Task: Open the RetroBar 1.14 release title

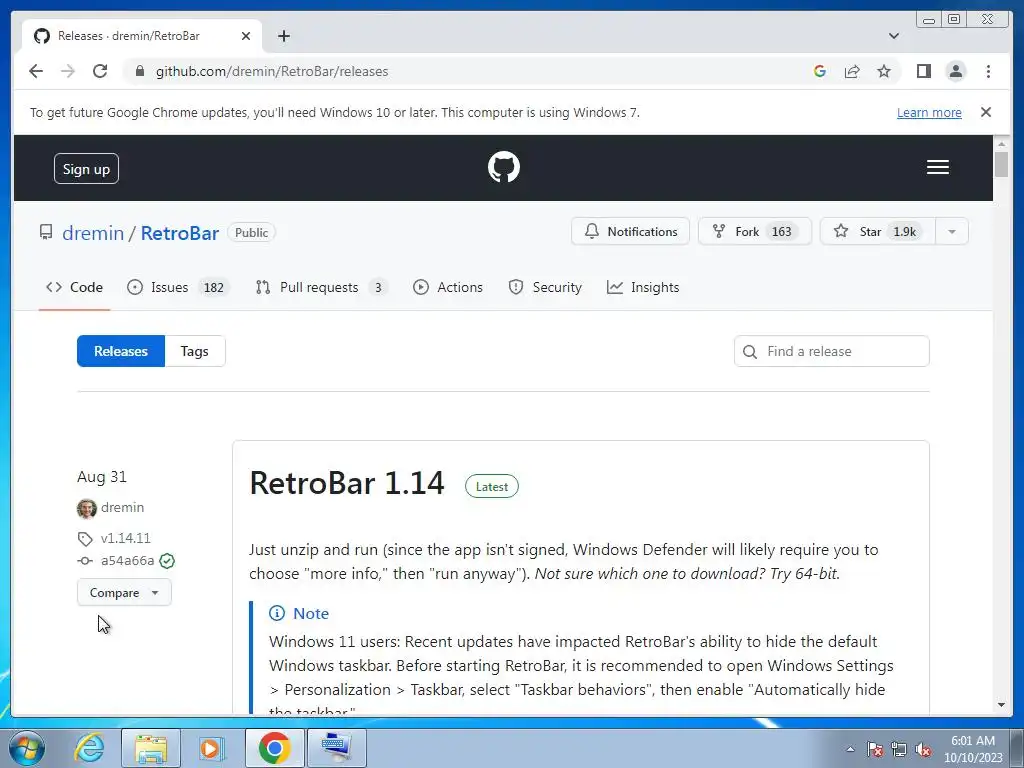Action: coord(347,484)
